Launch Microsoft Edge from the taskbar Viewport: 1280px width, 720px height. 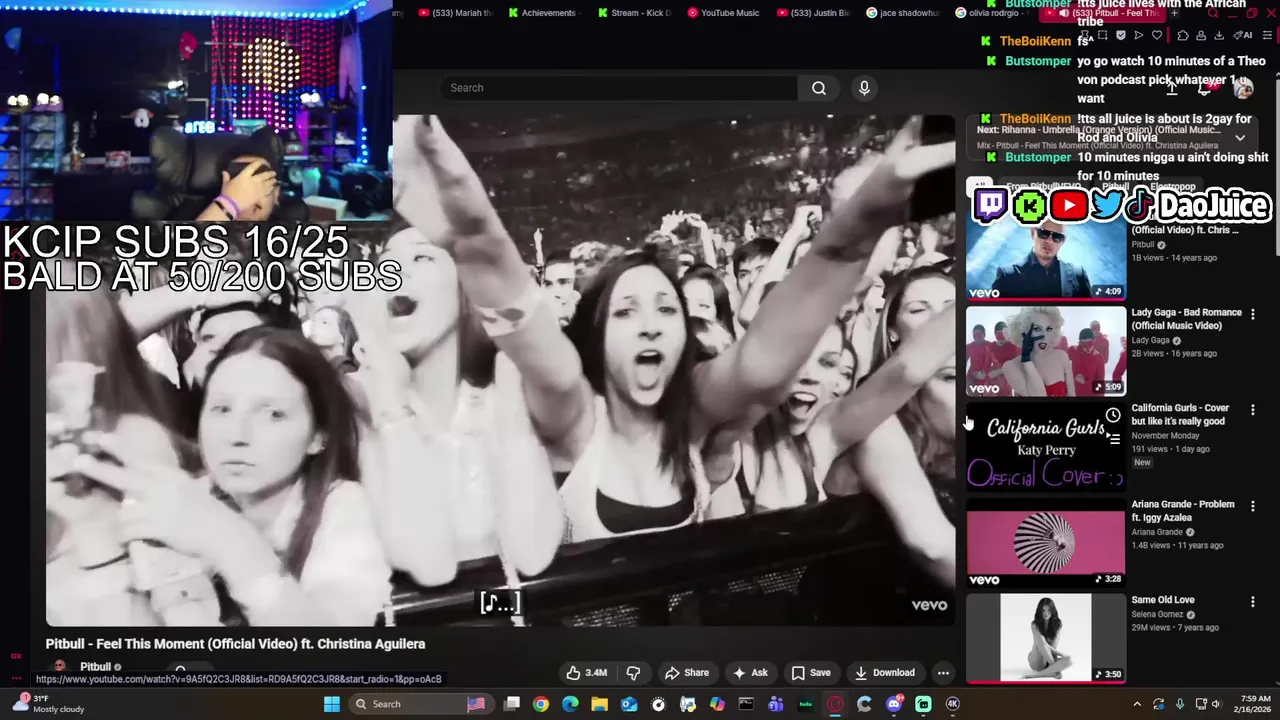click(x=570, y=704)
